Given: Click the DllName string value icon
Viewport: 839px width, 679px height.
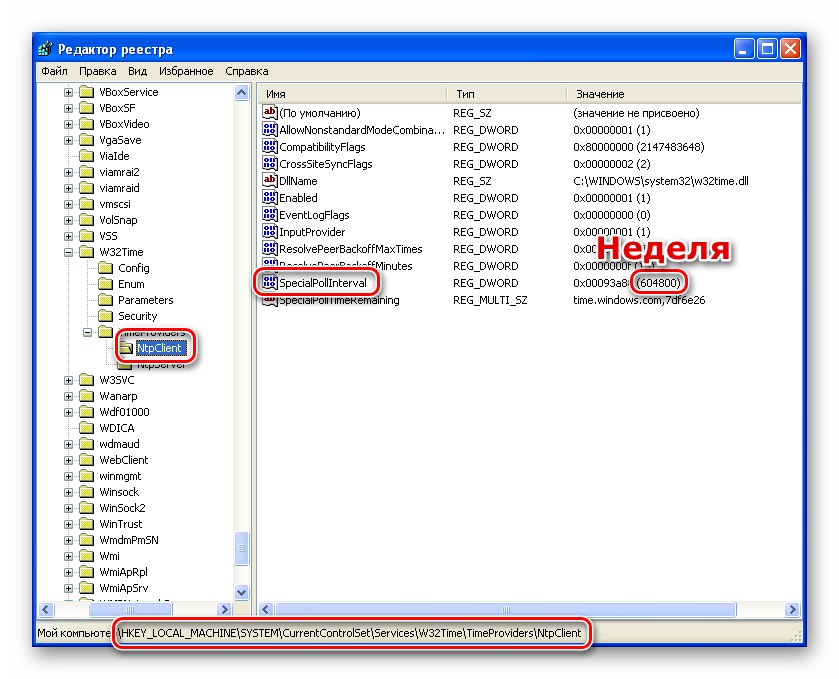Looking at the screenshot, I should [x=270, y=180].
